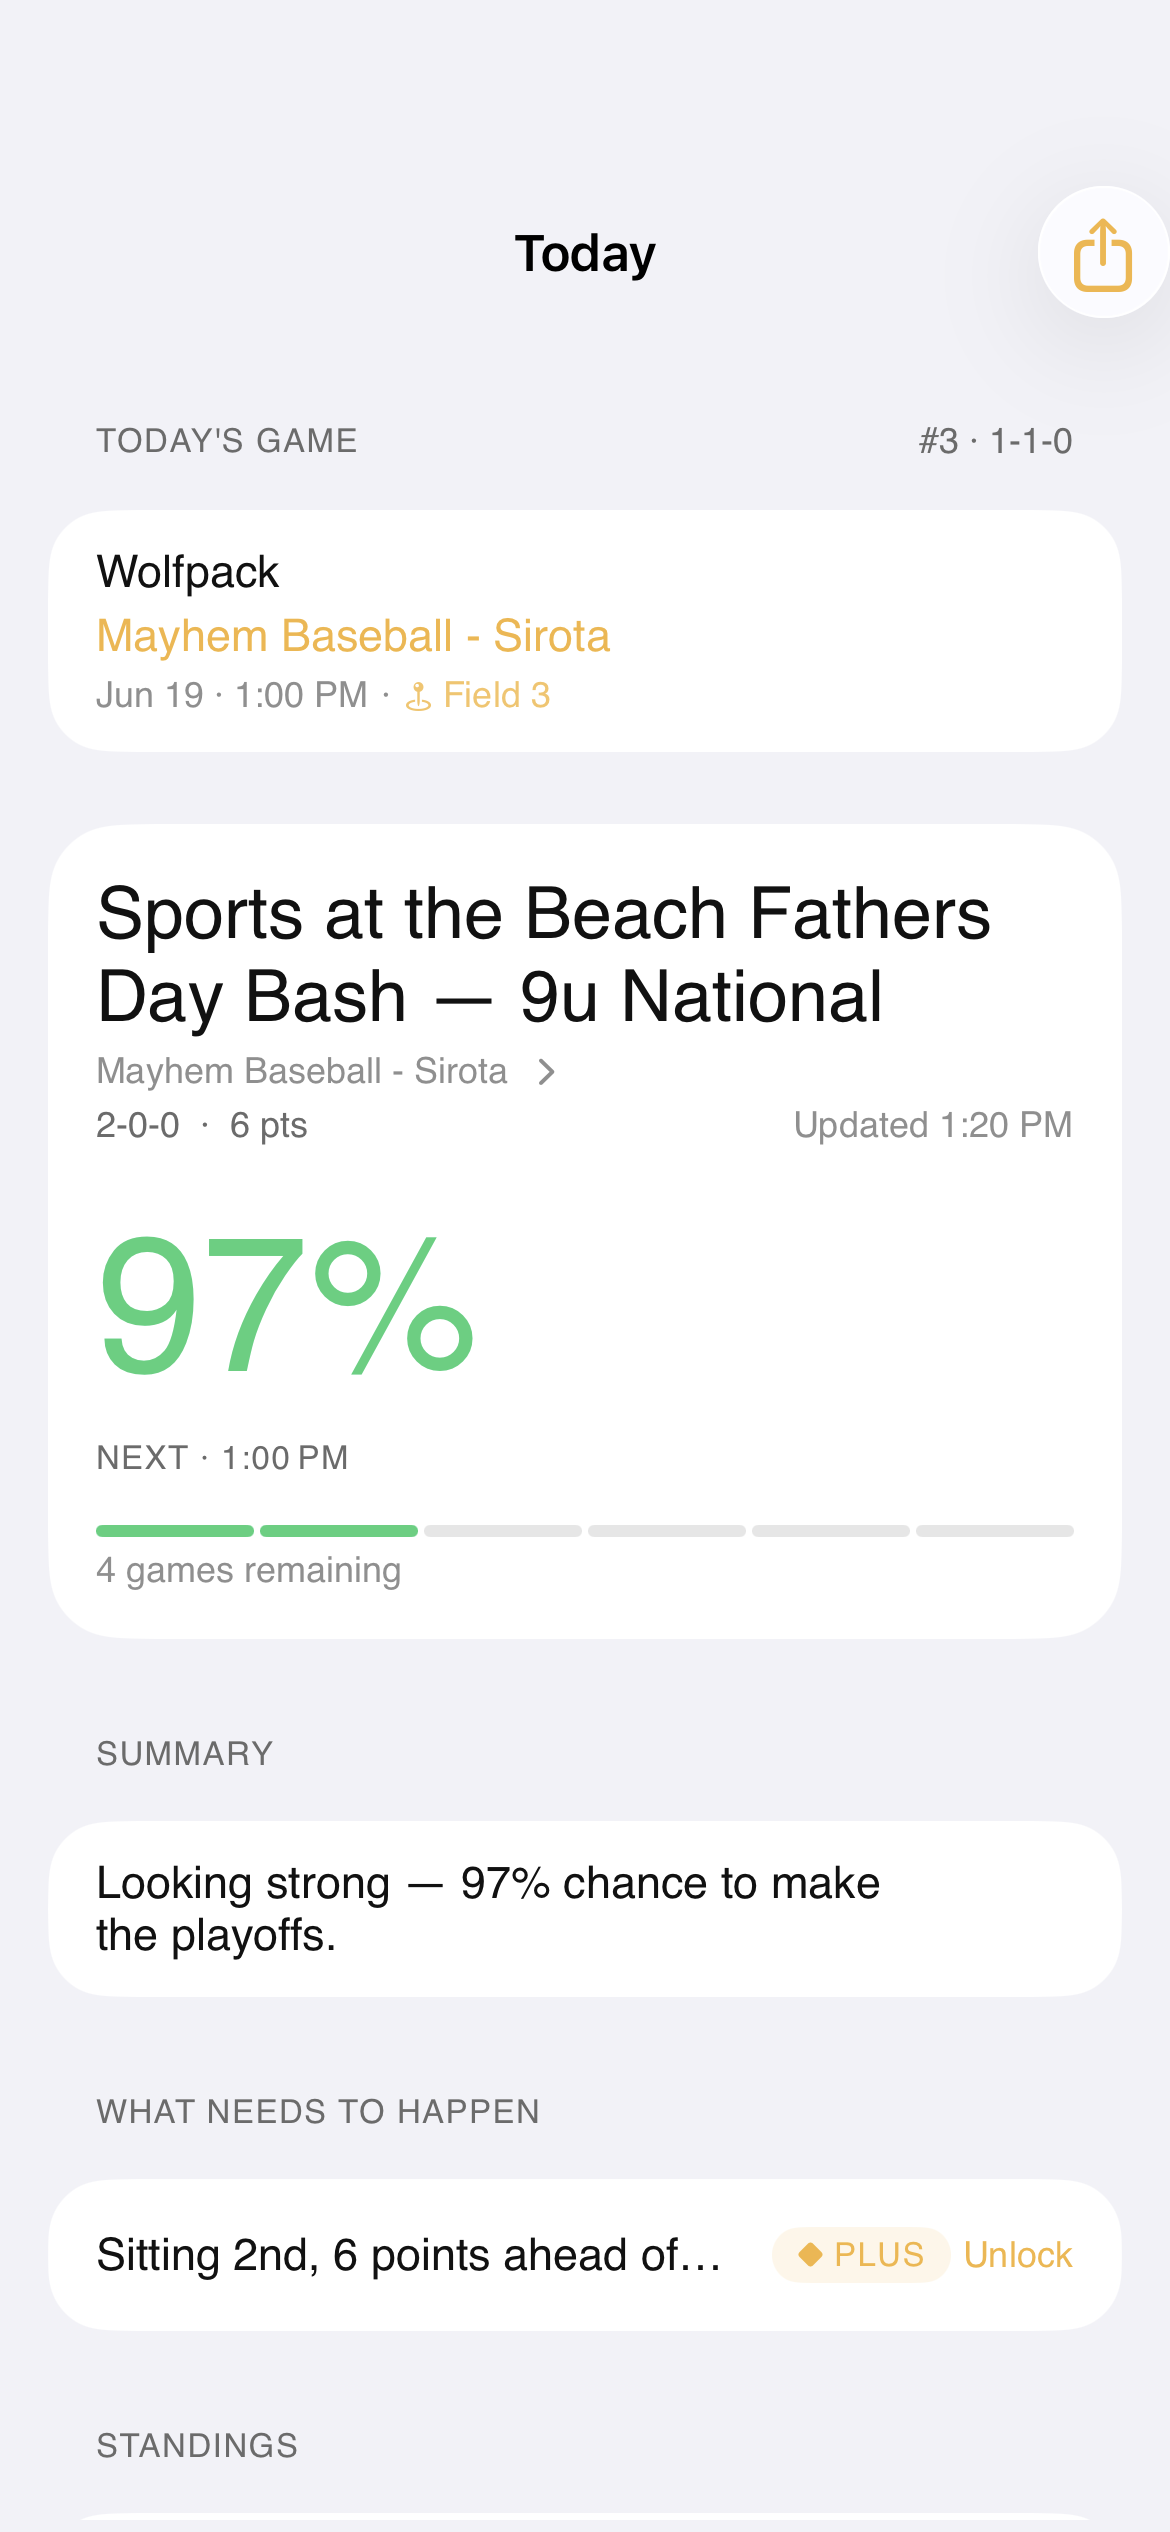Image resolution: width=1170 pixels, height=2532 pixels.
Task: Click the last gray progress segment
Action: (x=995, y=1531)
